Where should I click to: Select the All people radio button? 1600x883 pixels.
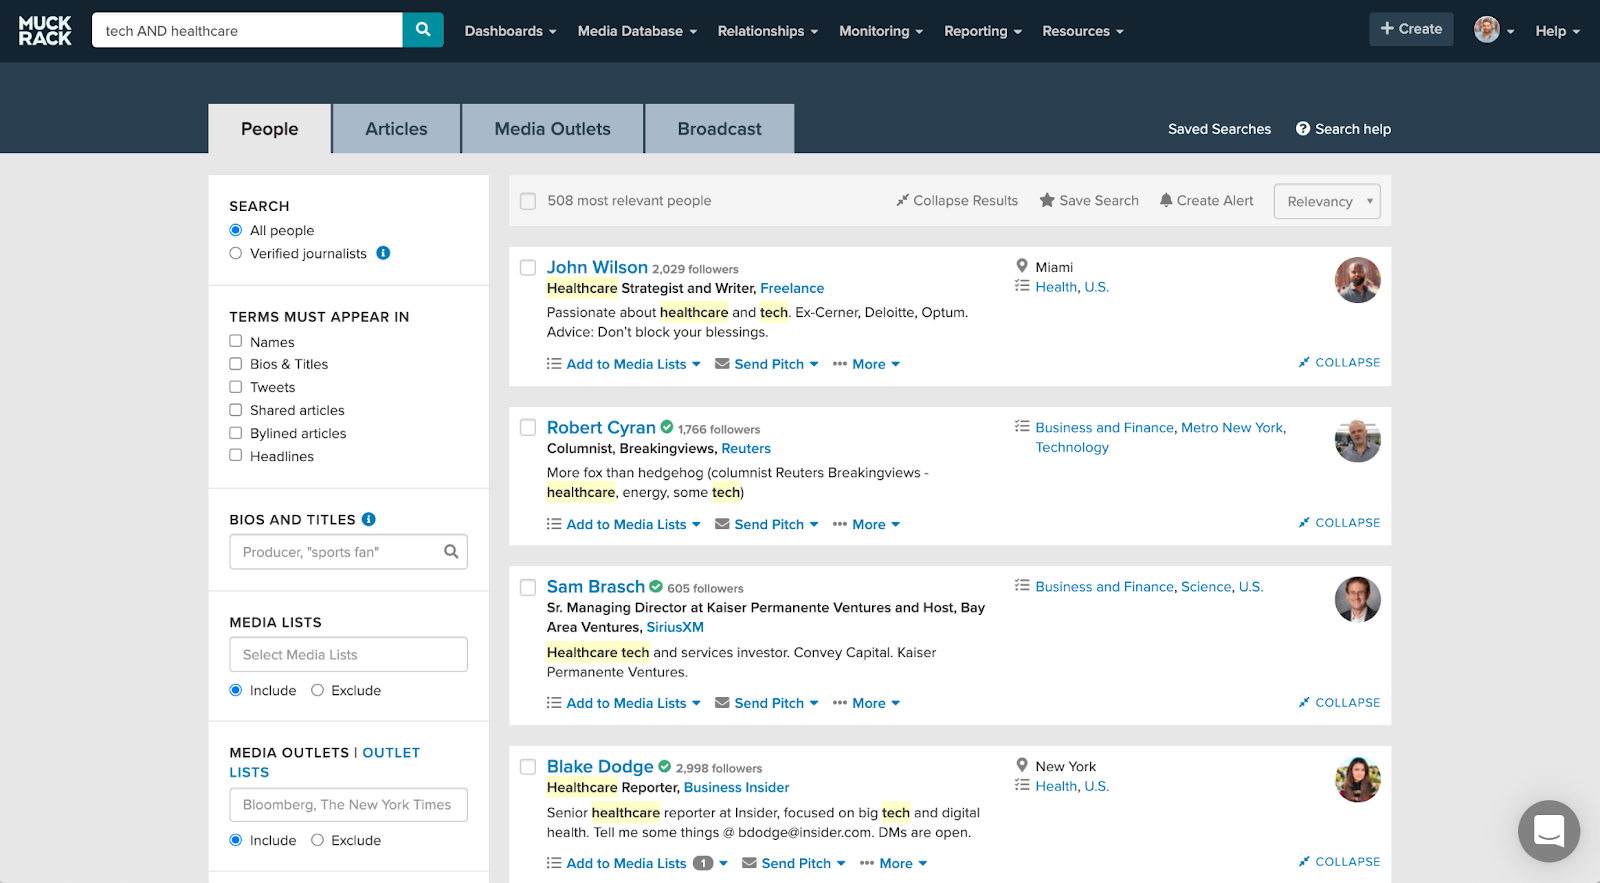pyautogui.click(x=236, y=230)
